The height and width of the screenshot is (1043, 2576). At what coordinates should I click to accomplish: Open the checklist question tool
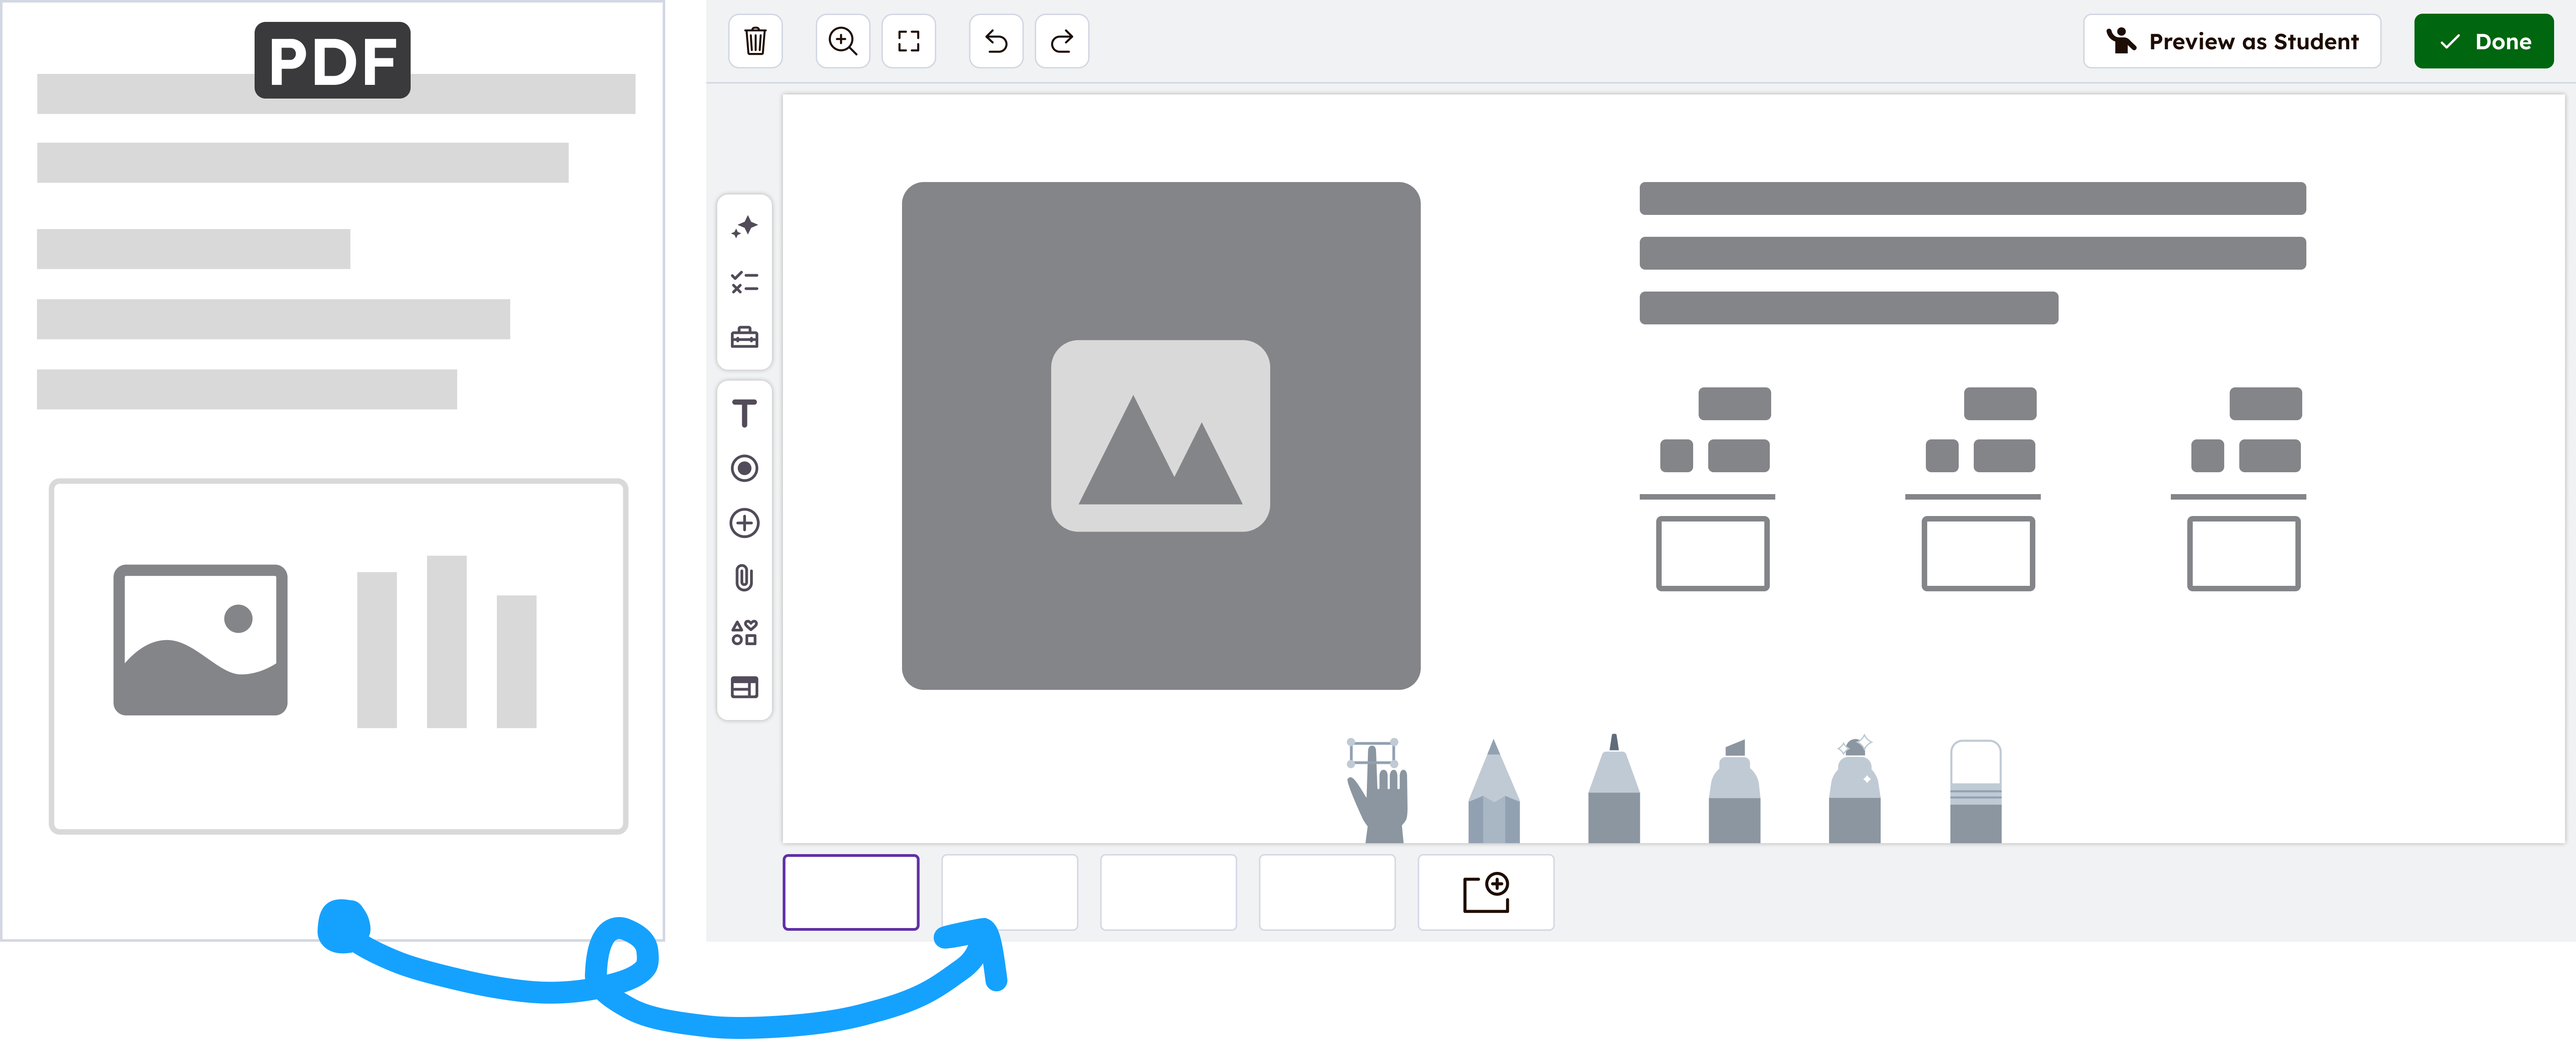[744, 282]
